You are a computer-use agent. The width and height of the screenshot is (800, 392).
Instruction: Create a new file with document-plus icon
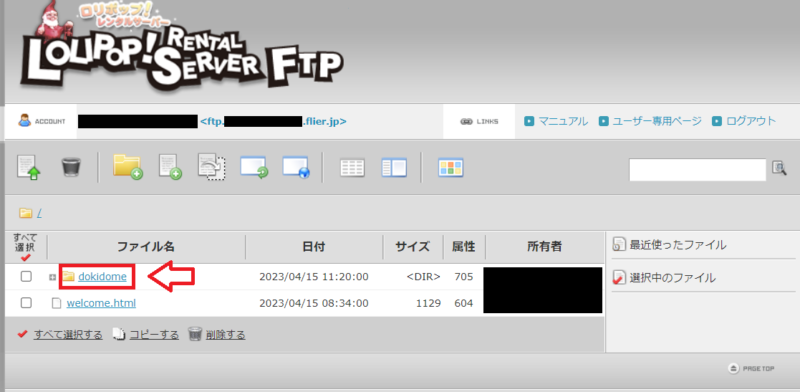click(170, 167)
